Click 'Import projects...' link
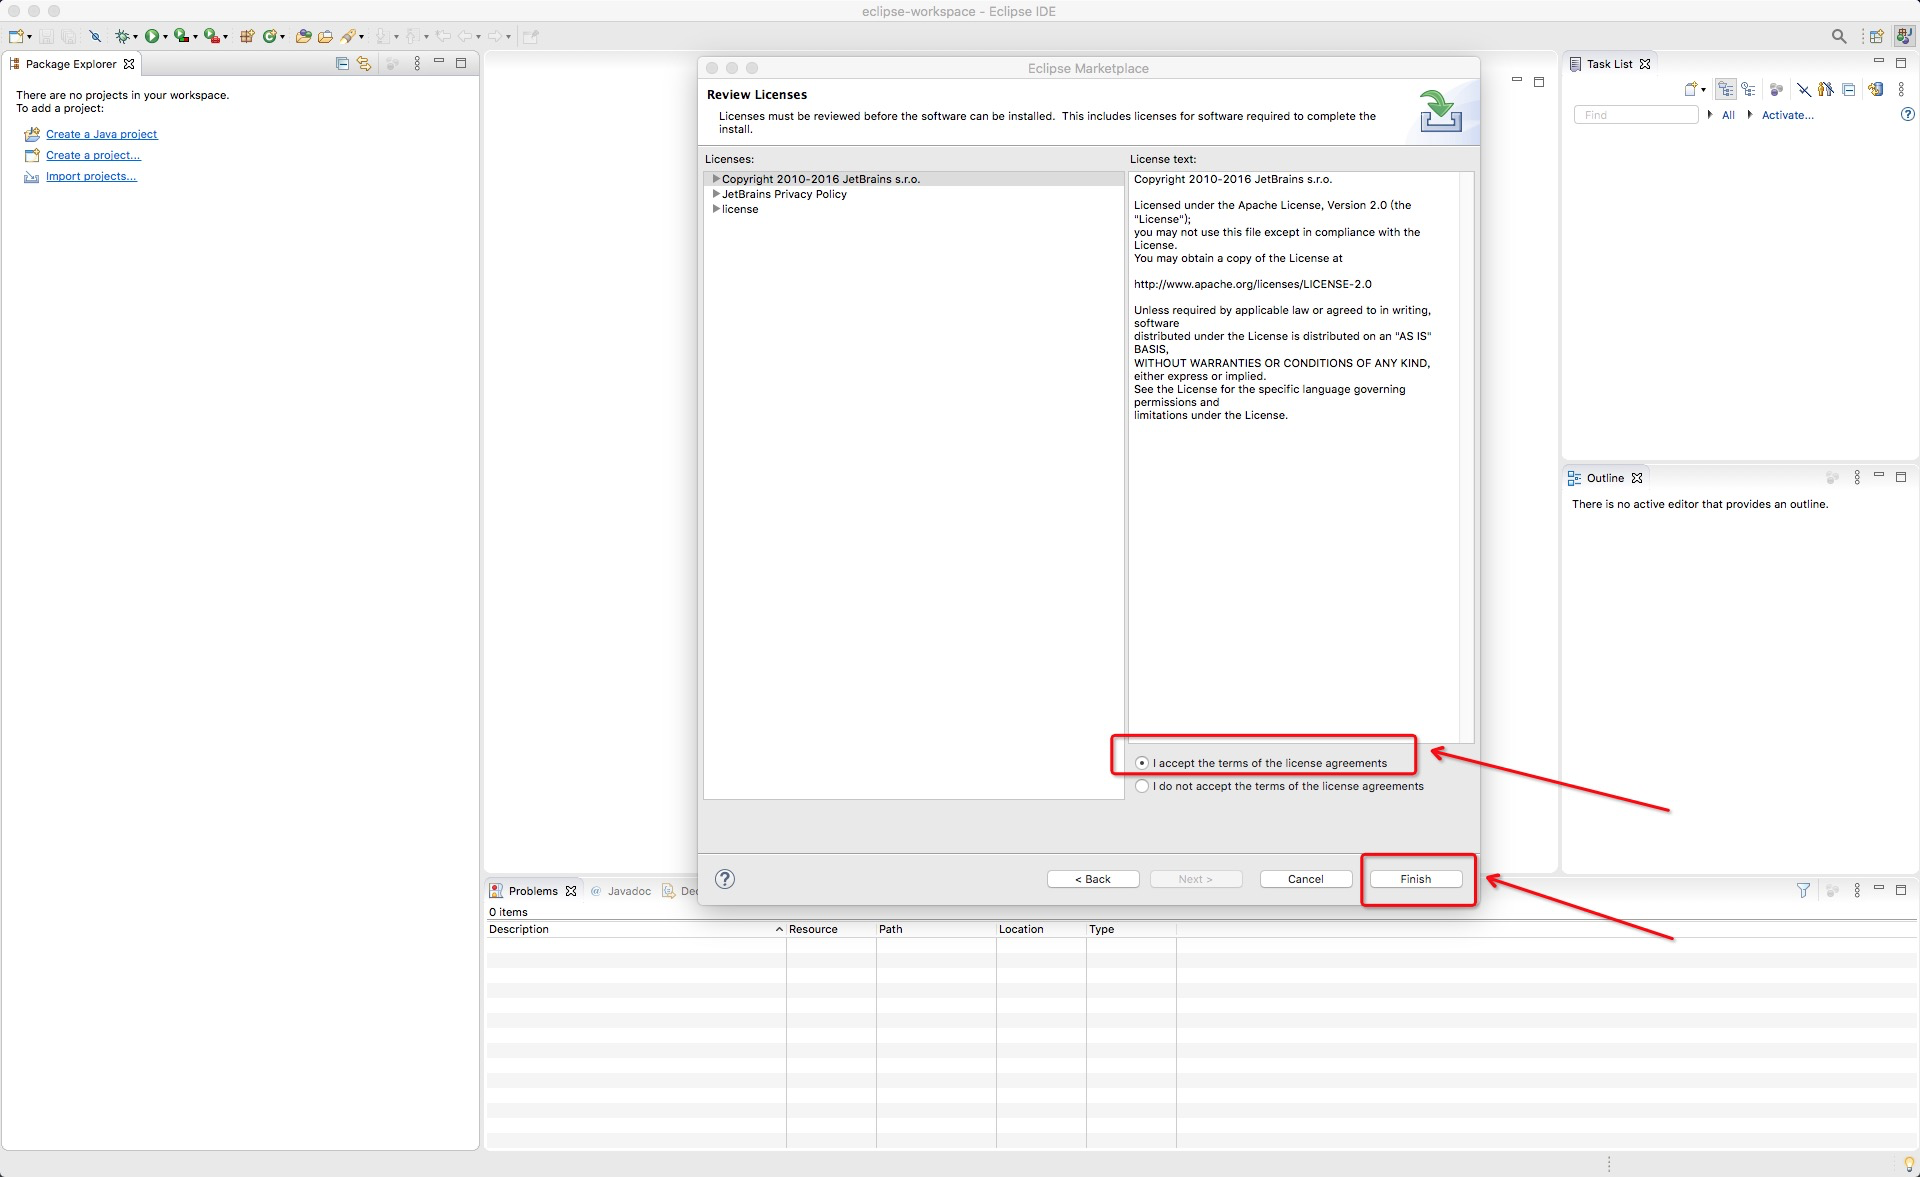 (91, 176)
